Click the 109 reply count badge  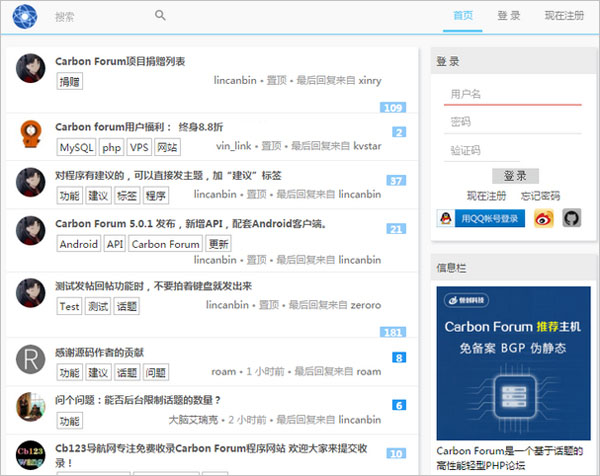393,108
